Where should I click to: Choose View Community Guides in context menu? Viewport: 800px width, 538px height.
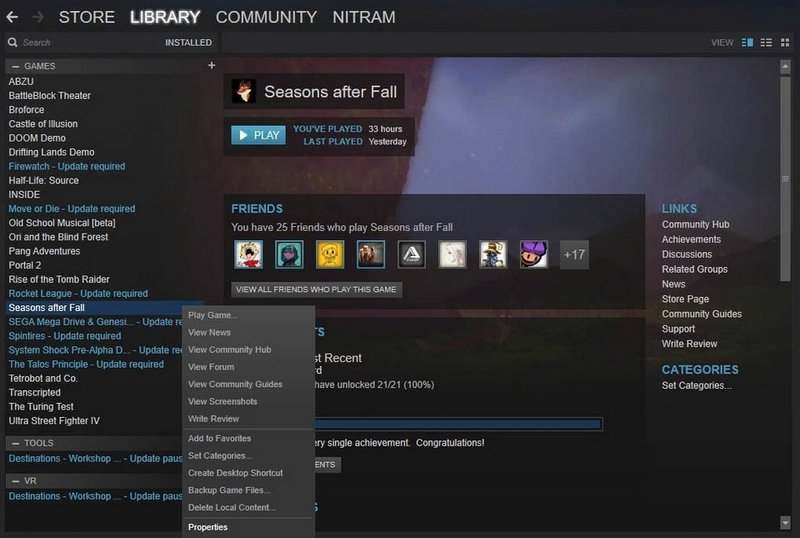[248, 384]
